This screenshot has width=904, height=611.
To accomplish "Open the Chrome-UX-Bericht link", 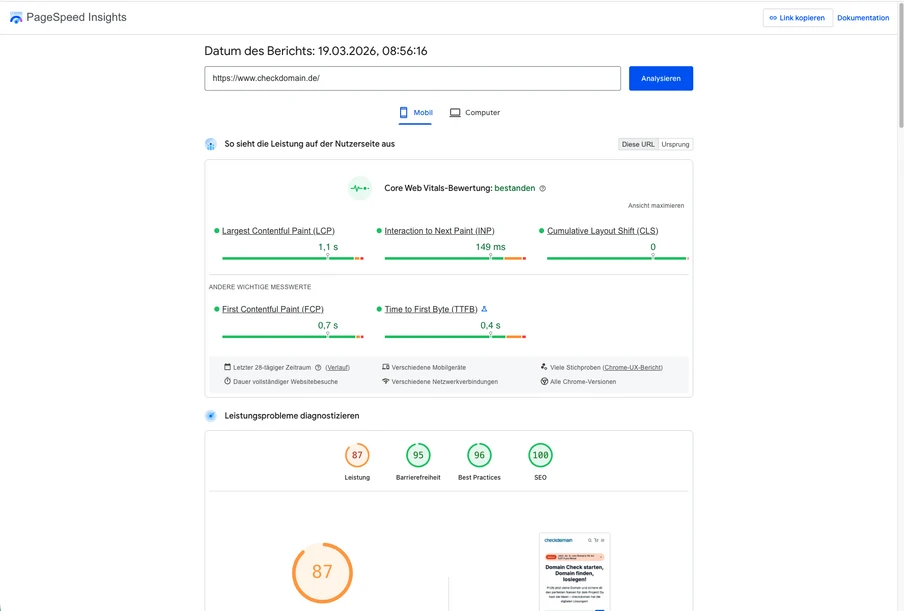I will [631, 367].
